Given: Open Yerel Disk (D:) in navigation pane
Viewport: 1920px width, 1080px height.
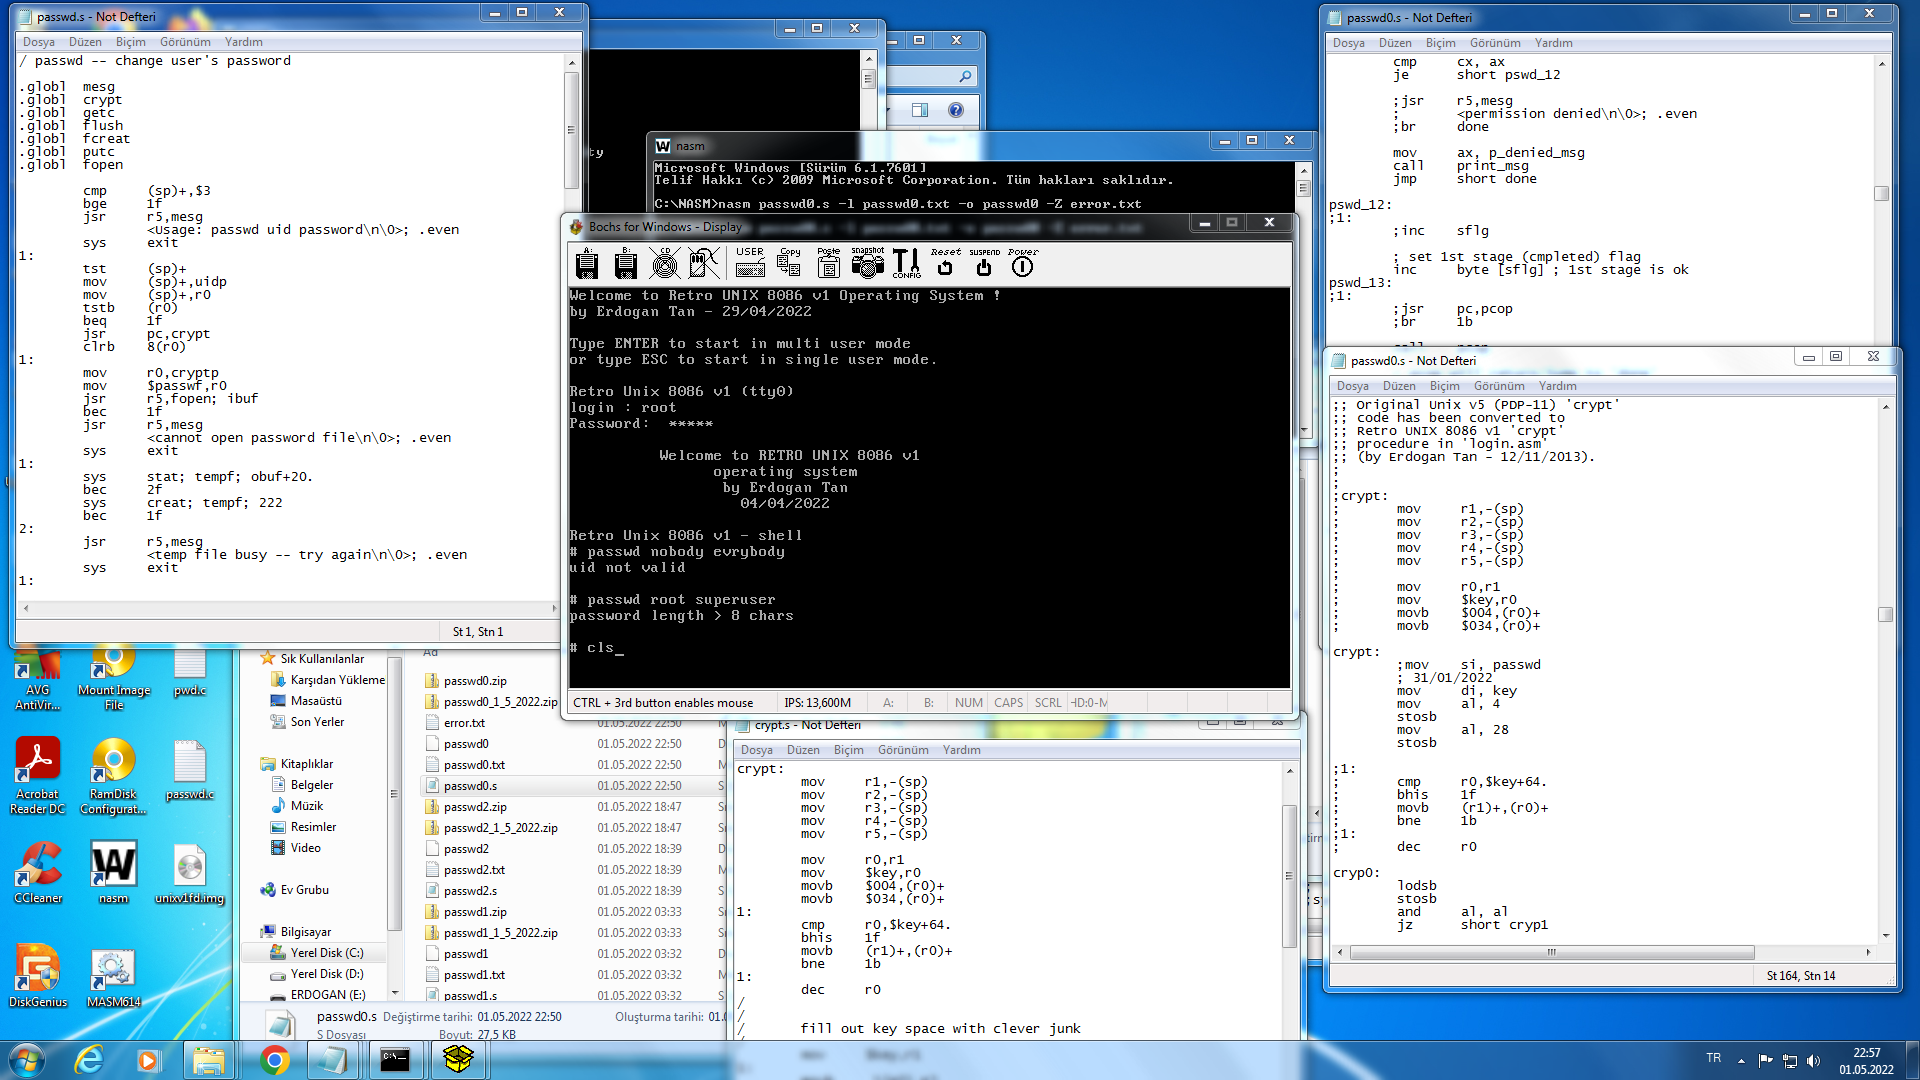Looking at the screenshot, I should [326, 974].
